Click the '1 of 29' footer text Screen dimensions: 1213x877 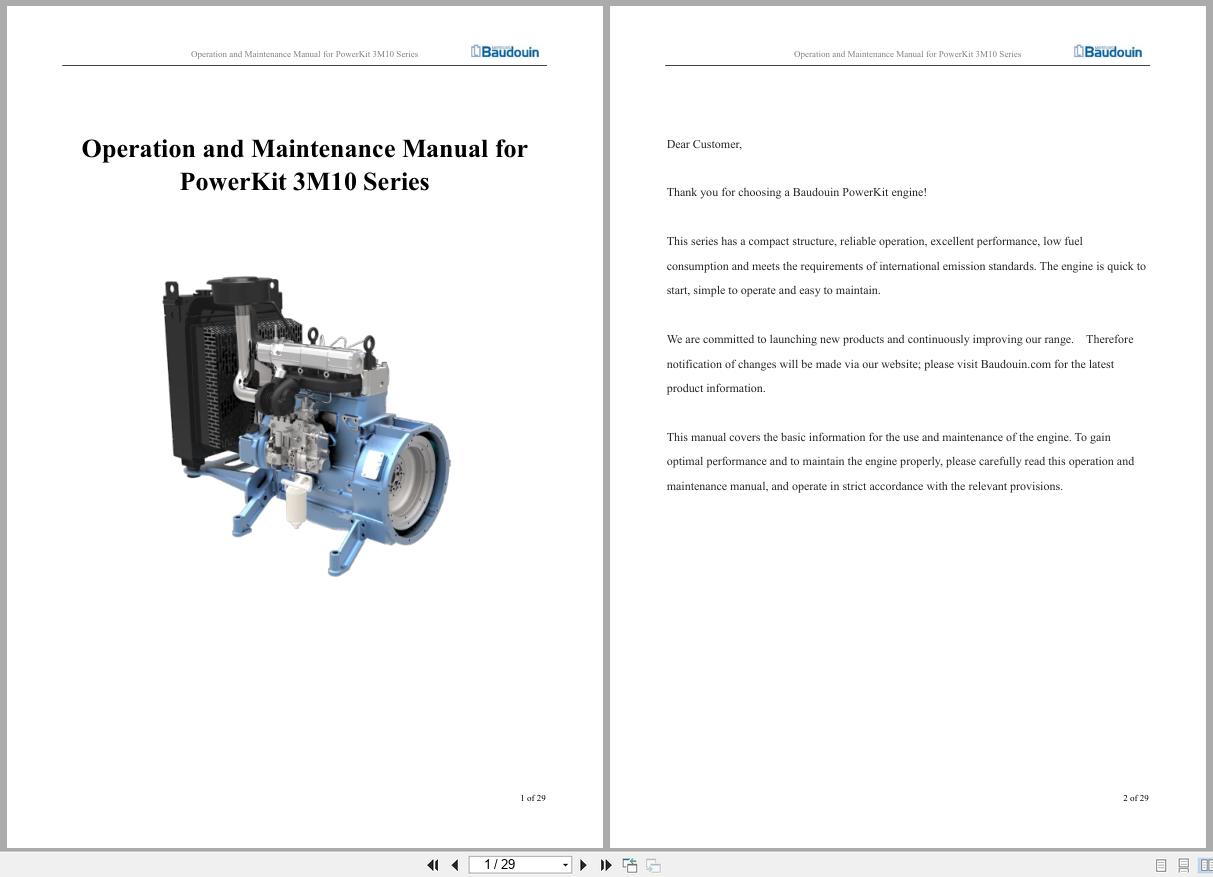[533, 798]
